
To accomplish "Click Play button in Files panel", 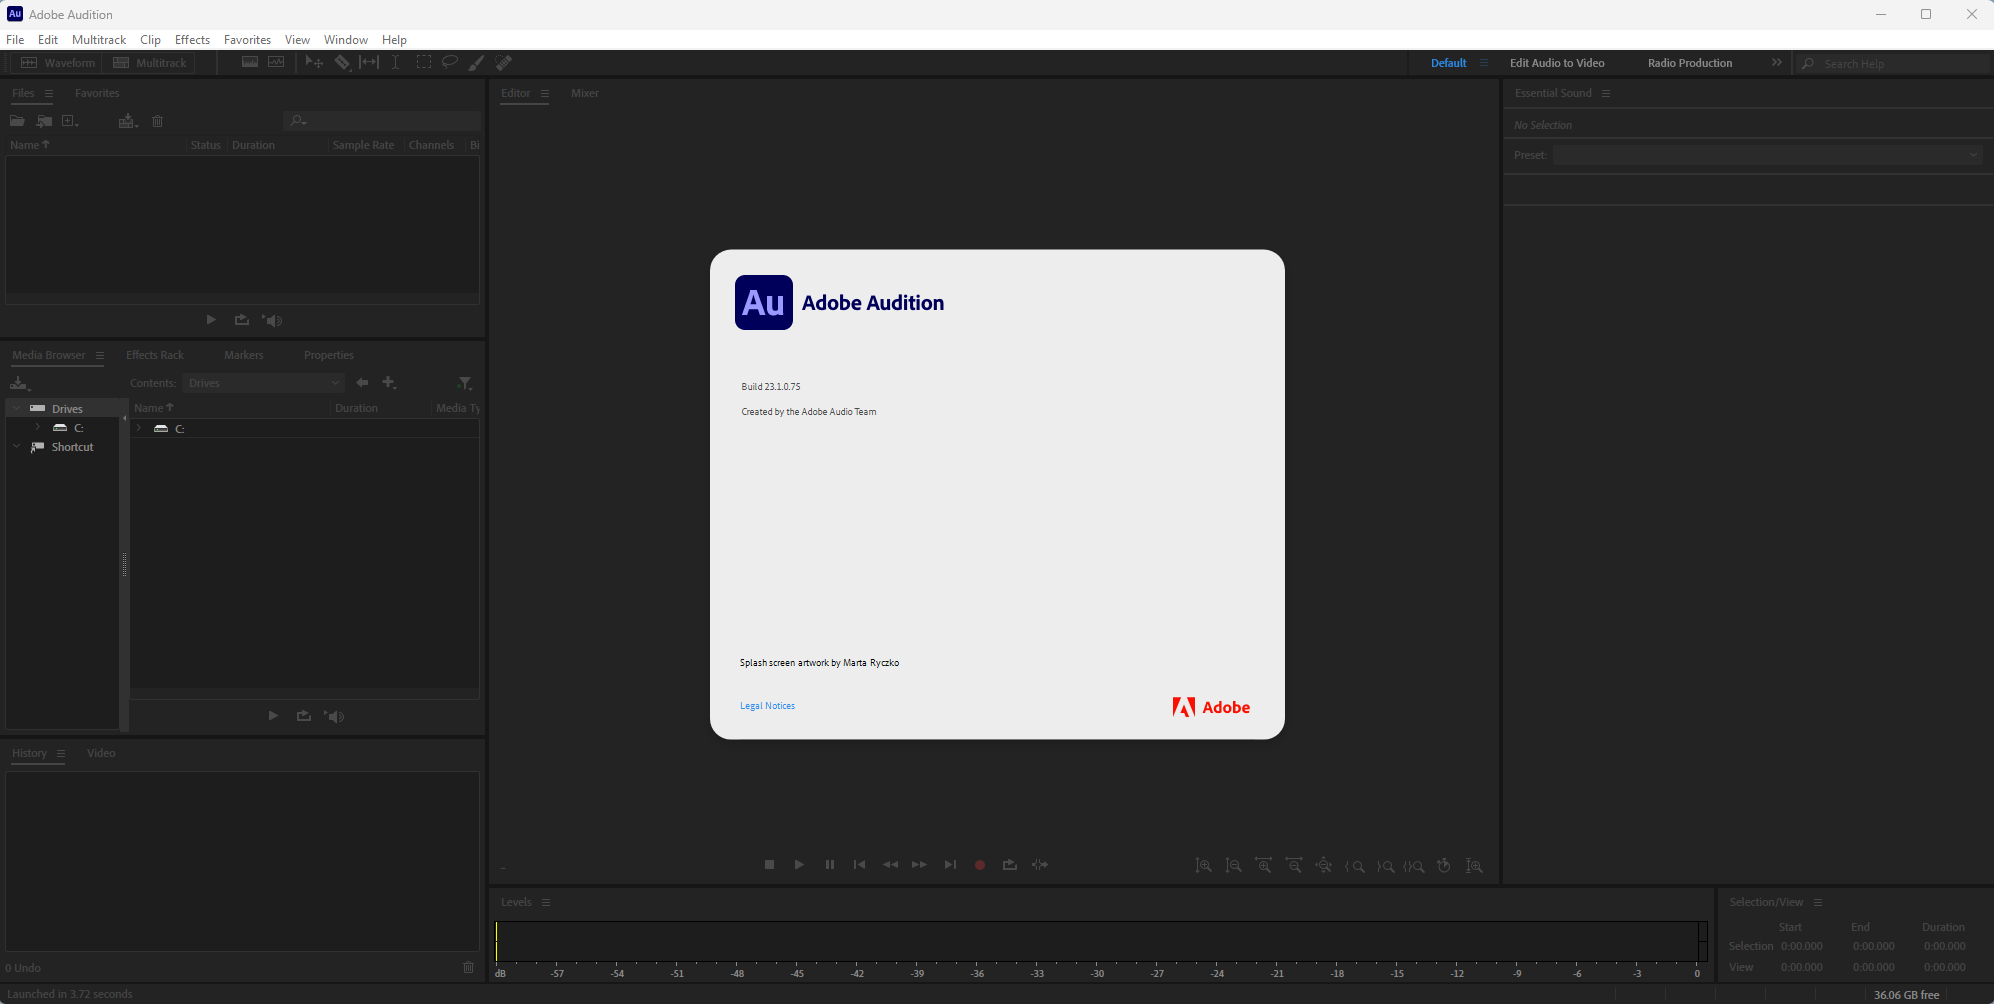I will click(x=211, y=320).
